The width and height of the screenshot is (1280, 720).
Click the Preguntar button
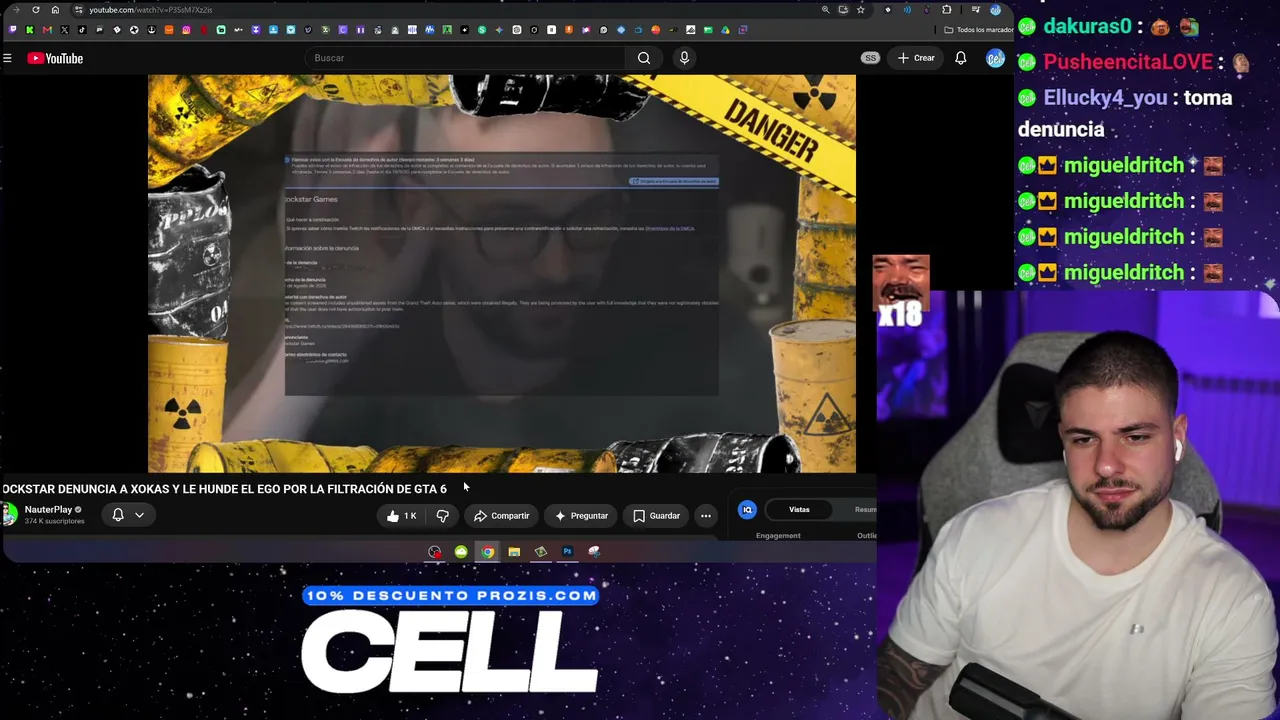click(x=582, y=516)
